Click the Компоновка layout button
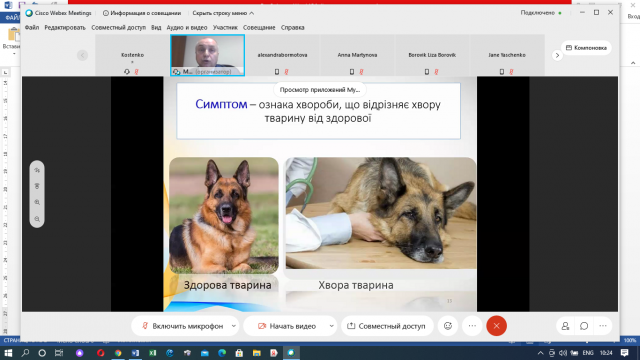640x360 pixels. [x=586, y=48]
